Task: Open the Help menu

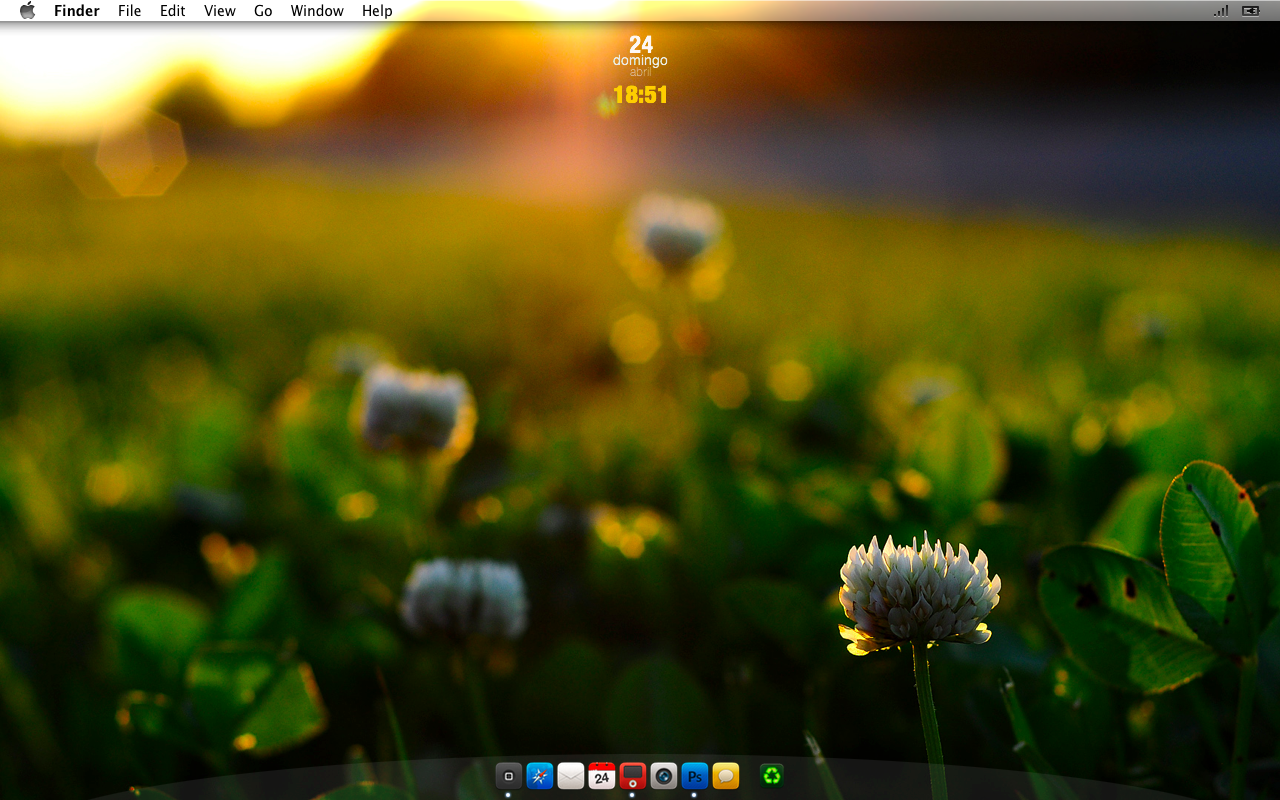Action: coord(377,11)
